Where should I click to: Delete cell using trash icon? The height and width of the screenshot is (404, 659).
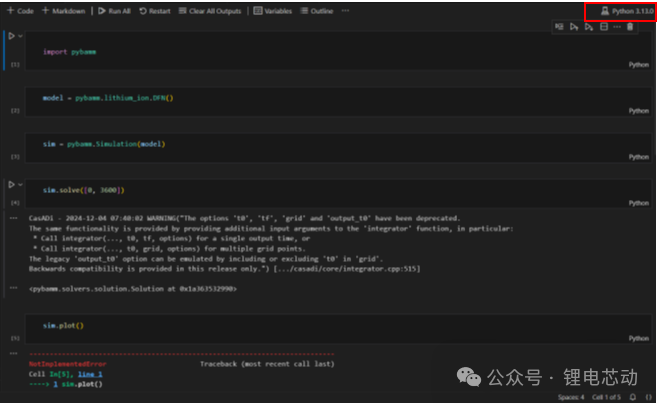(630, 27)
